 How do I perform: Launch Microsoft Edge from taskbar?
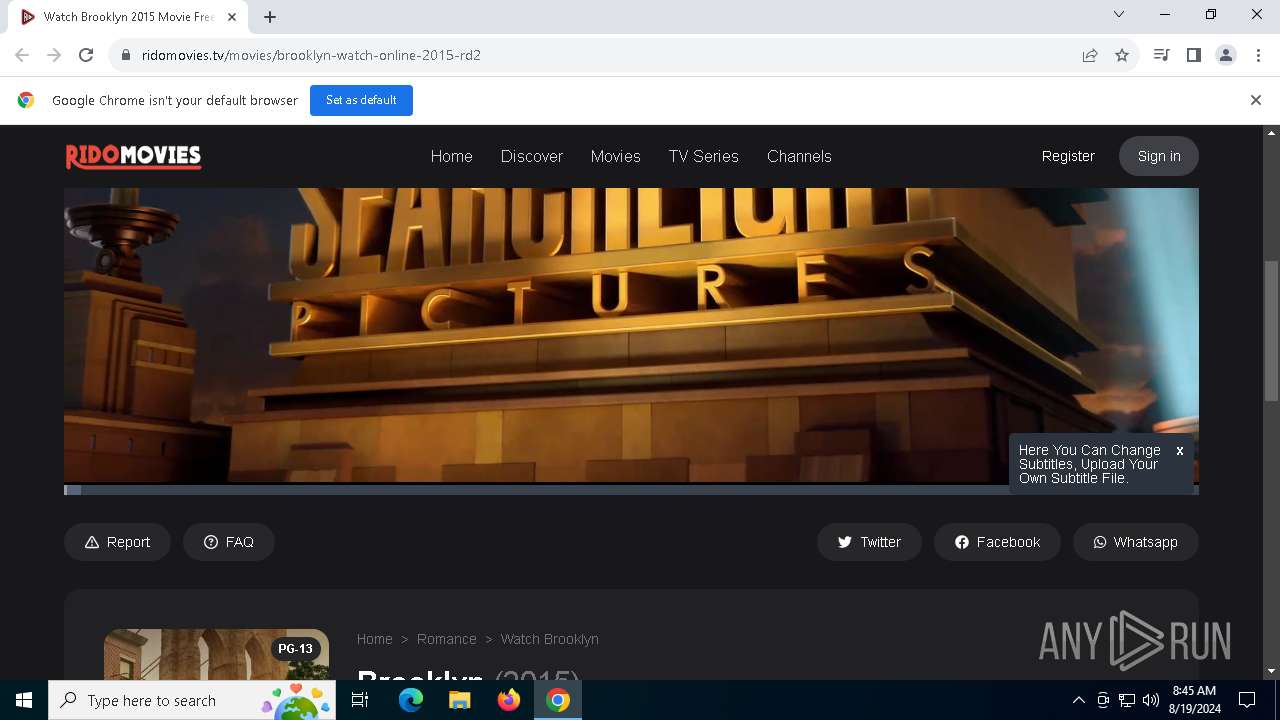[411, 700]
